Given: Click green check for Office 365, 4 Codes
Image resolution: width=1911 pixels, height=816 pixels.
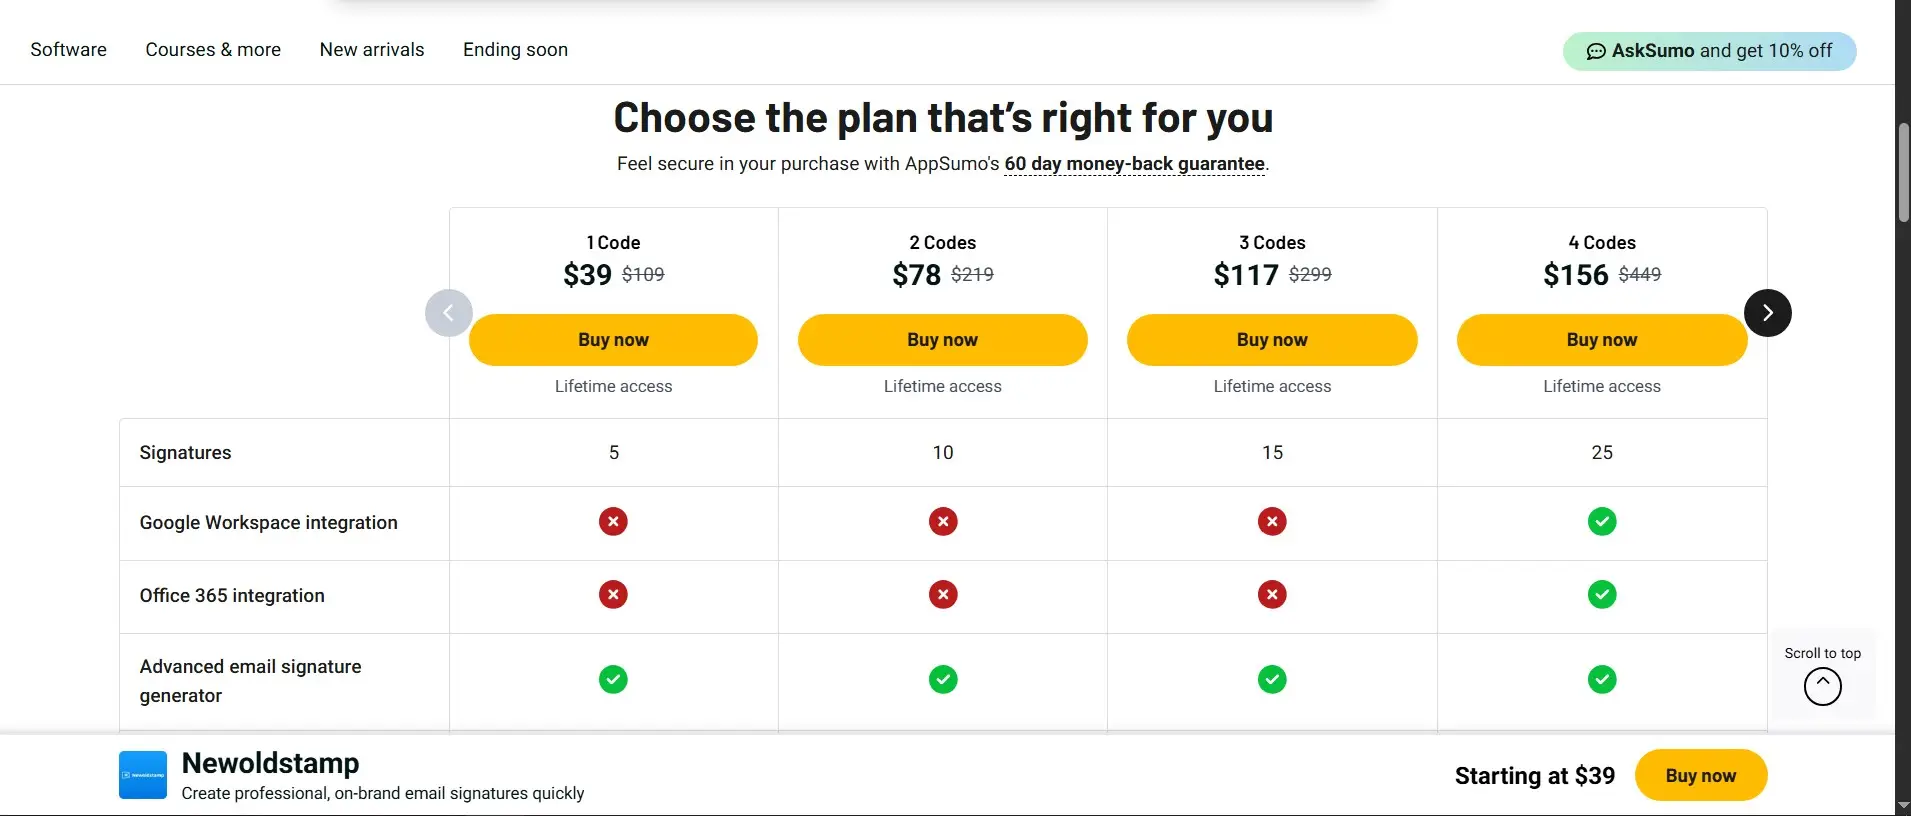Looking at the screenshot, I should pos(1601,595).
